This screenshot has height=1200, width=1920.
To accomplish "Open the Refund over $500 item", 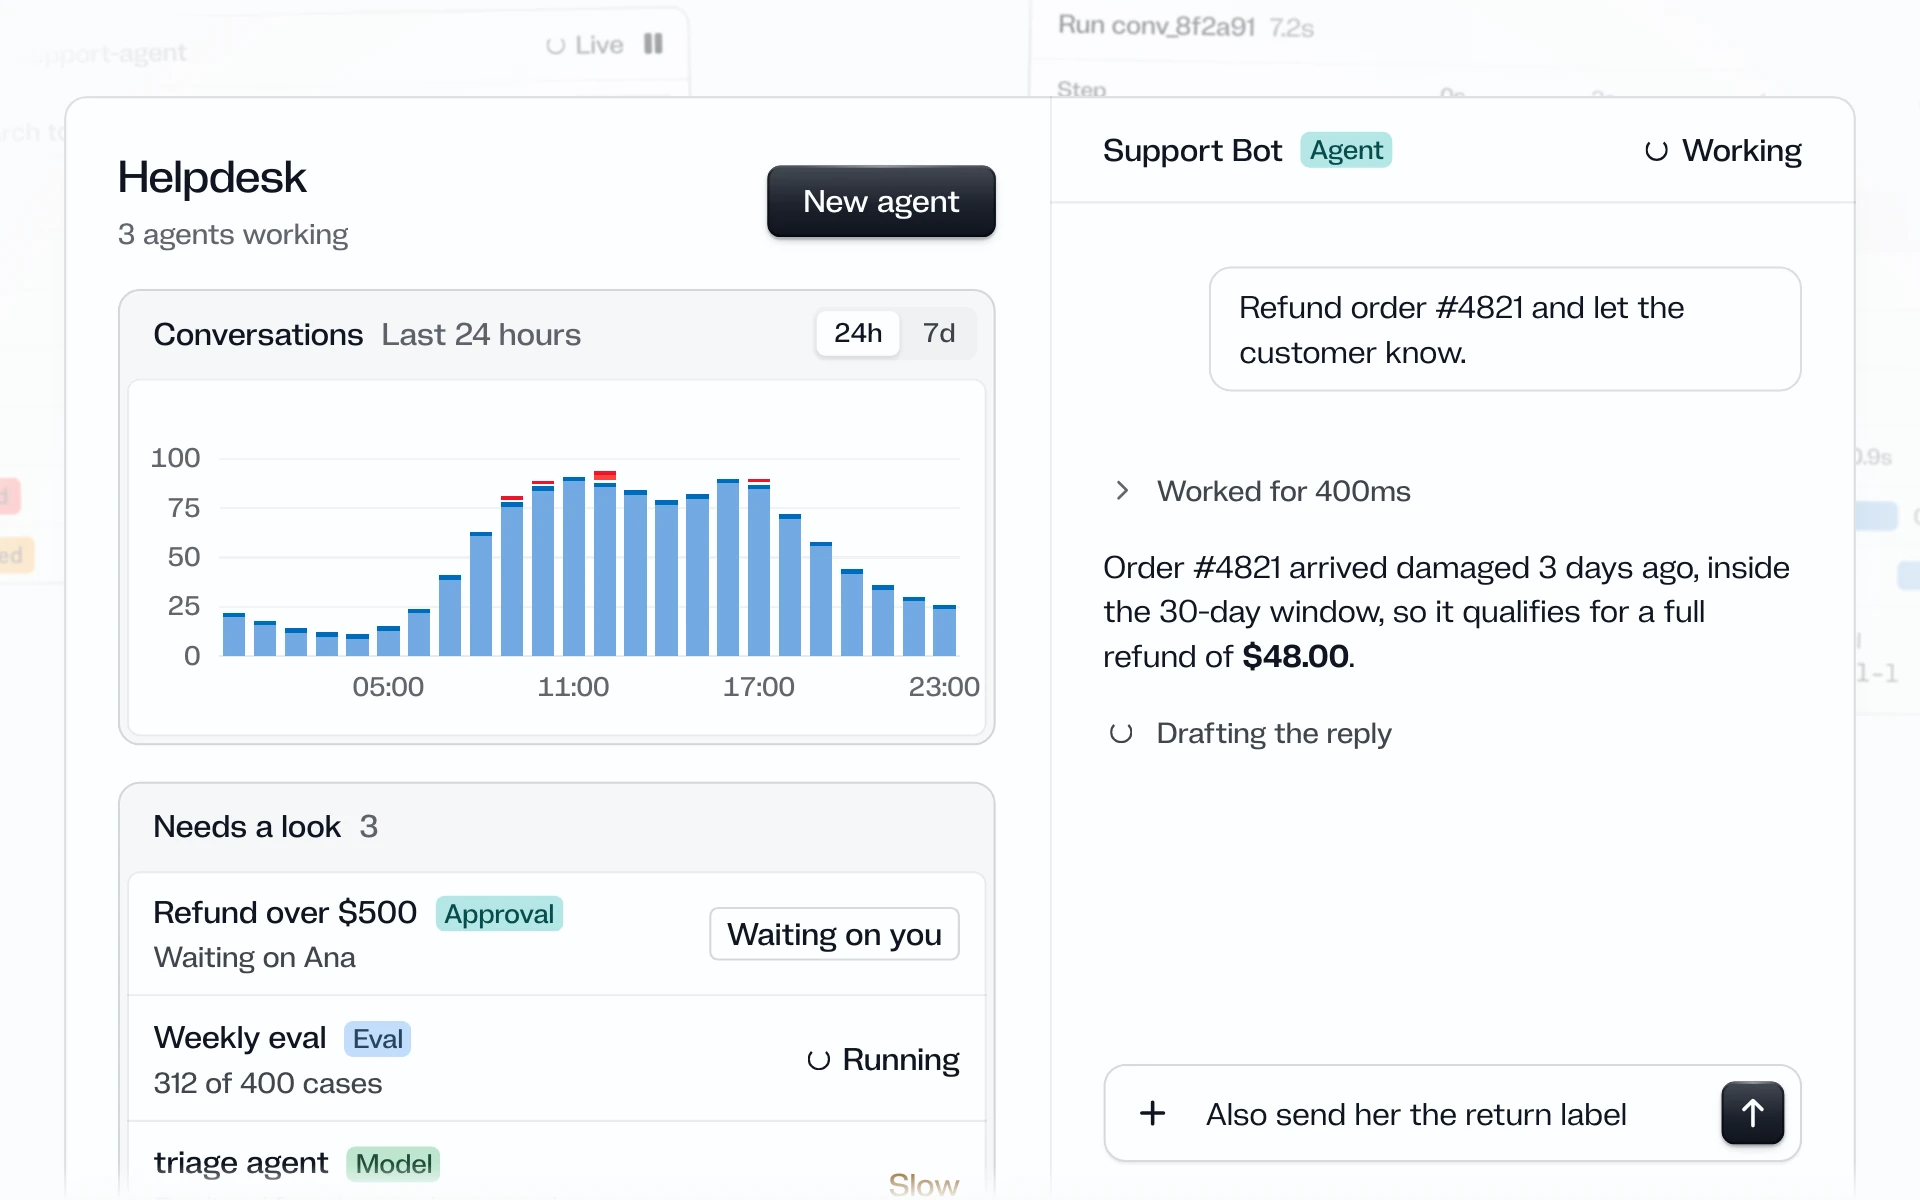I will click(x=557, y=934).
